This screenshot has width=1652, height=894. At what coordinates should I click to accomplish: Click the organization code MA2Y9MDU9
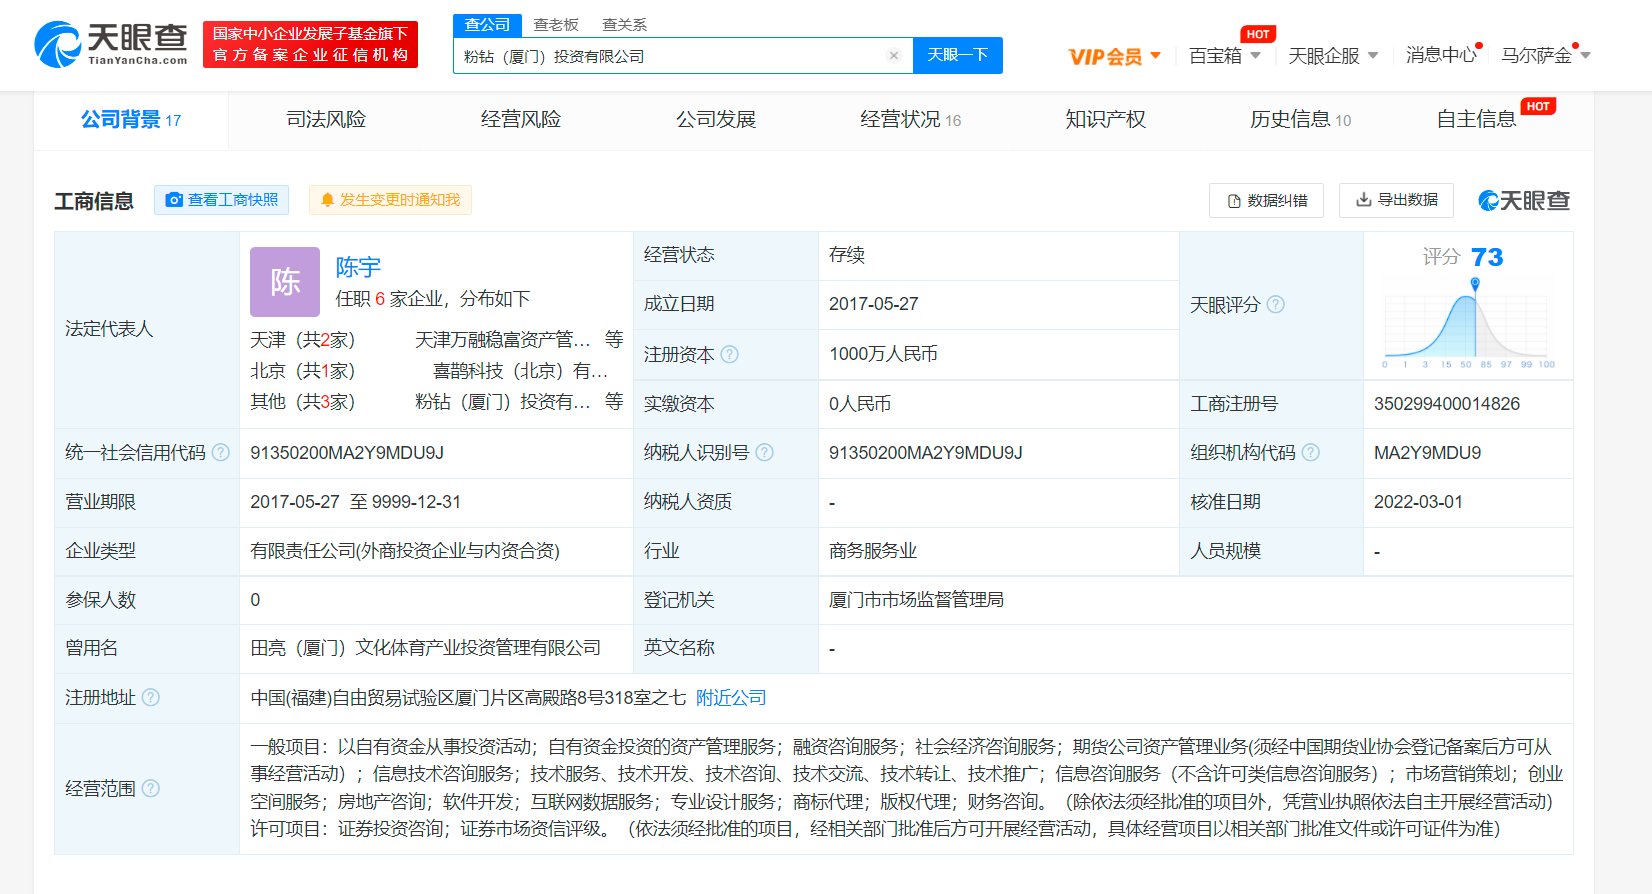1427,453
